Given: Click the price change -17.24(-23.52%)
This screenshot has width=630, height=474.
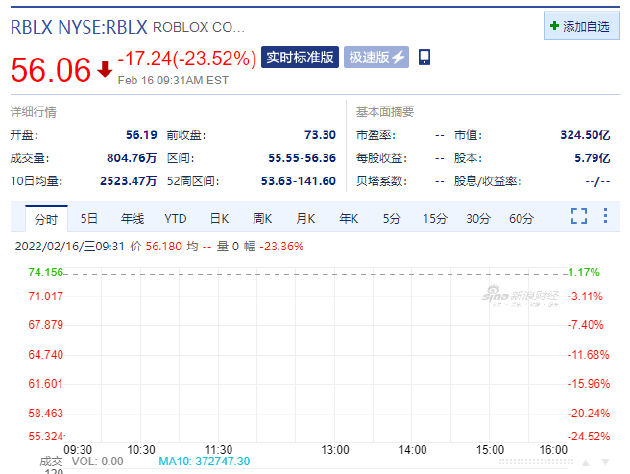Looking at the screenshot, I should click(187, 59).
